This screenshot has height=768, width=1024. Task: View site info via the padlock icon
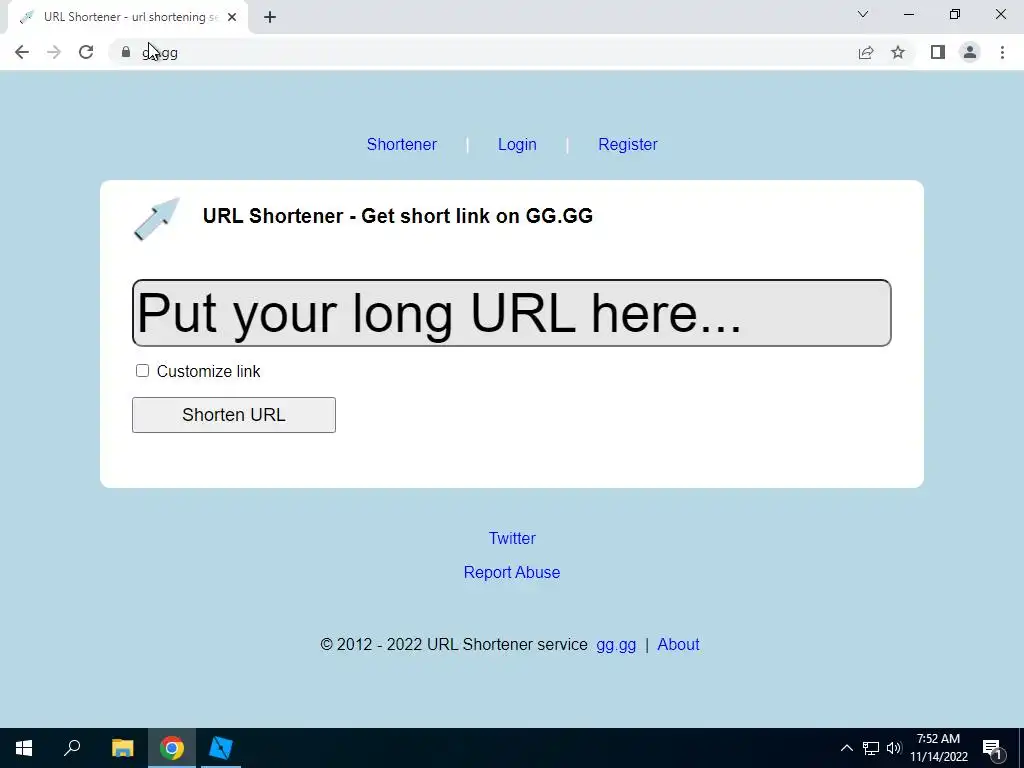[126, 52]
